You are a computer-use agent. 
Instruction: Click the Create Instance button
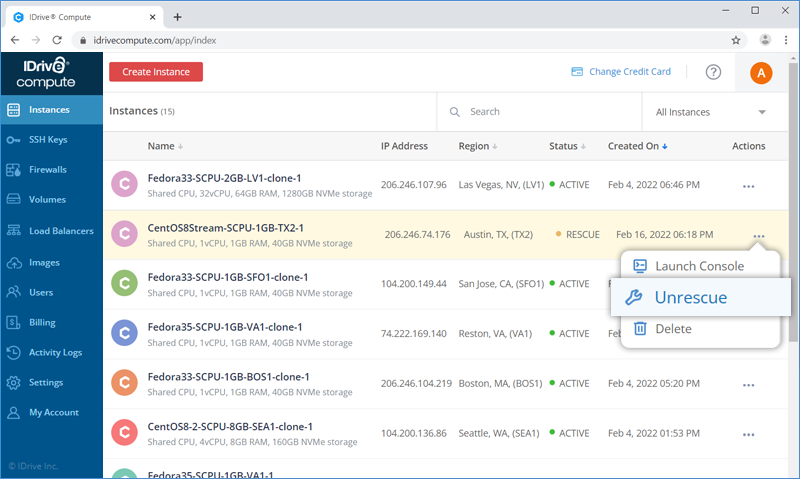[x=156, y=72]
